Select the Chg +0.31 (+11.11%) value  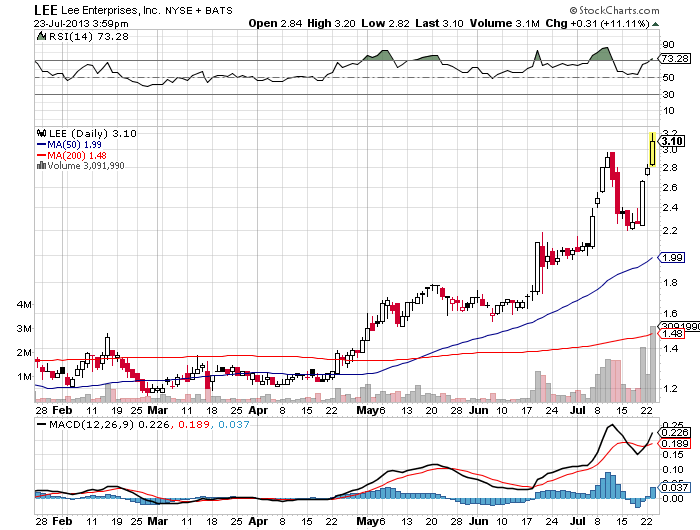pyautogui.click(x=597, y=23)
